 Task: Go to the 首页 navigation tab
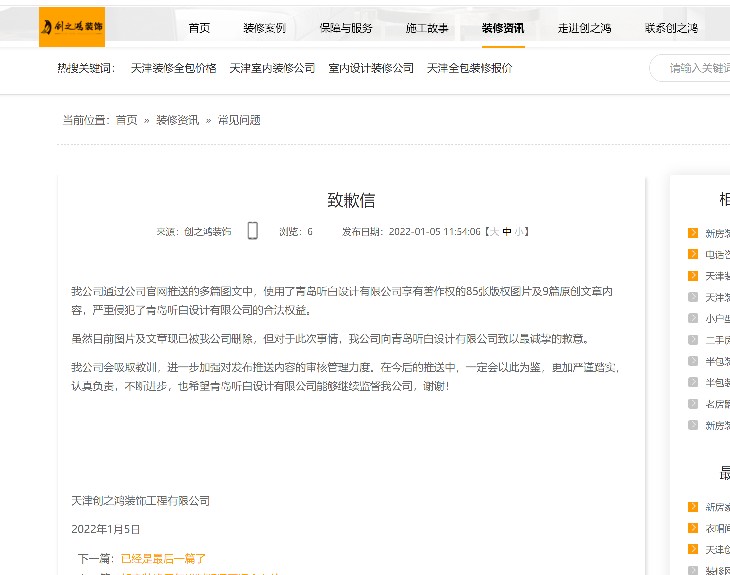pyautogui.click(x=199, y=28)
